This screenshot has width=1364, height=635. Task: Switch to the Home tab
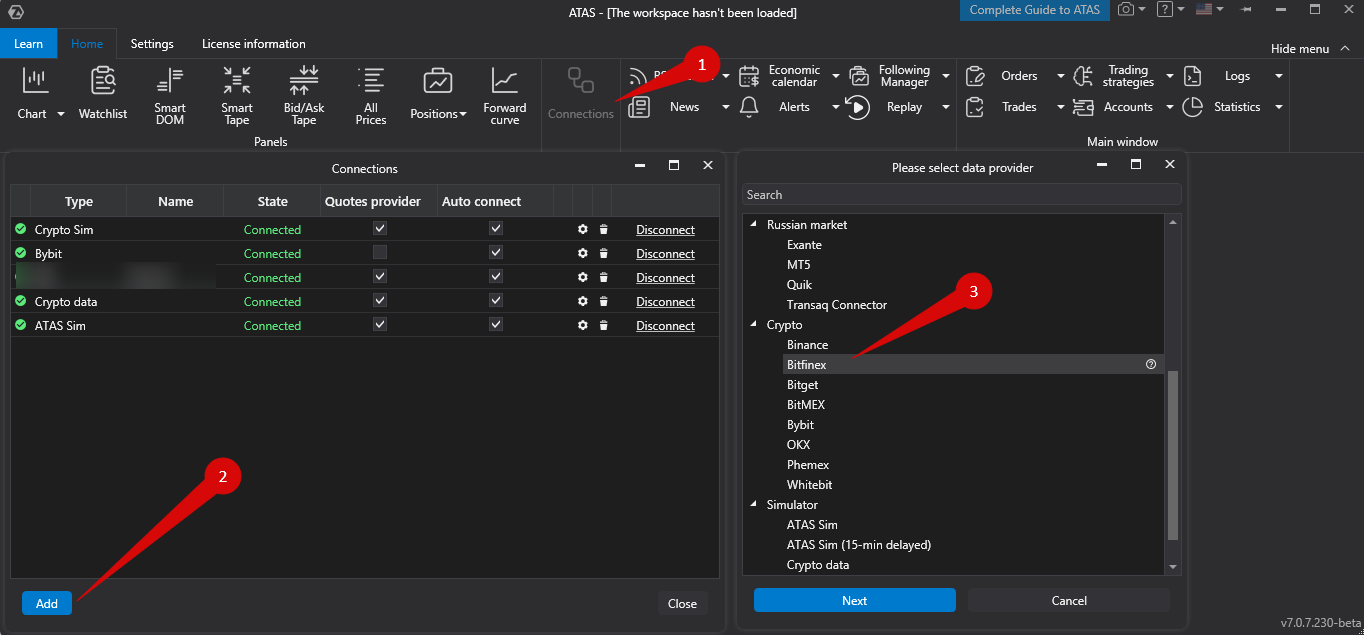coord(87,44)
